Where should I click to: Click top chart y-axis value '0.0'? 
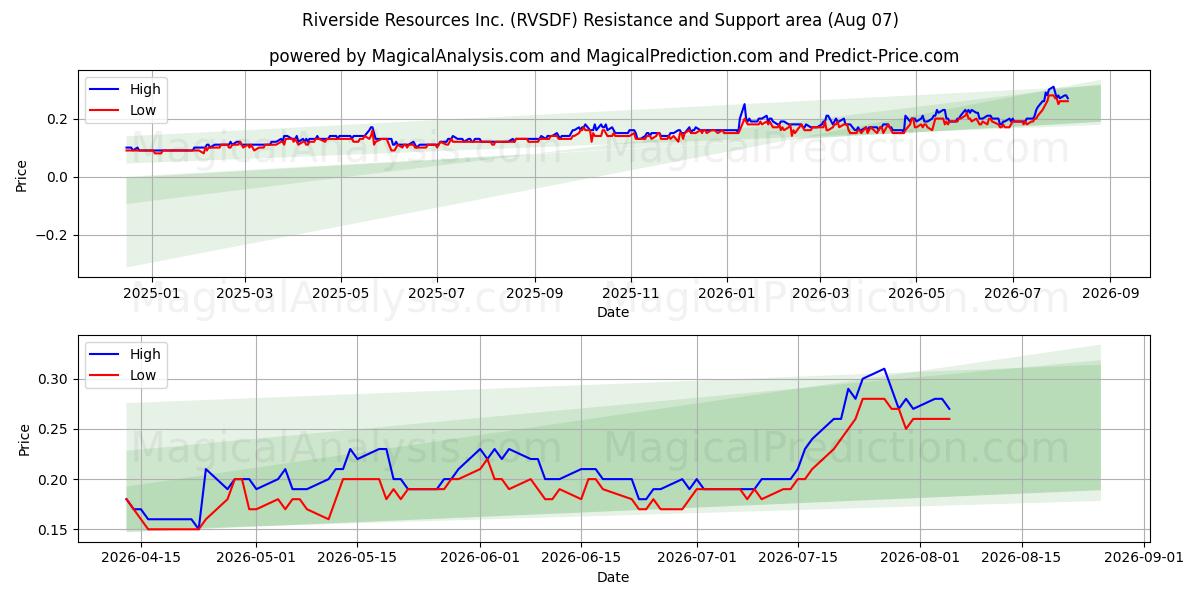coord(59,177)
